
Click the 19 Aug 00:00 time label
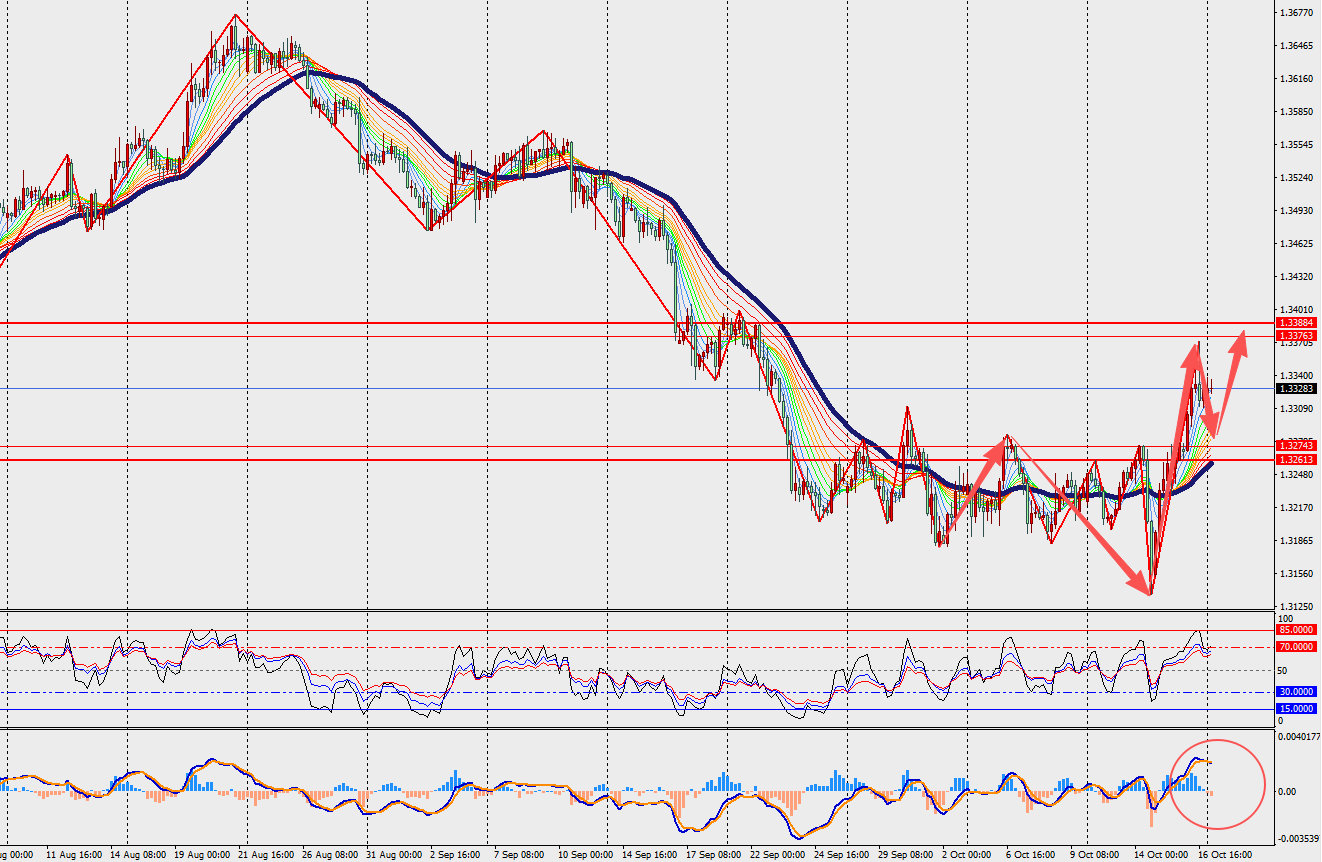pos(201,855)
